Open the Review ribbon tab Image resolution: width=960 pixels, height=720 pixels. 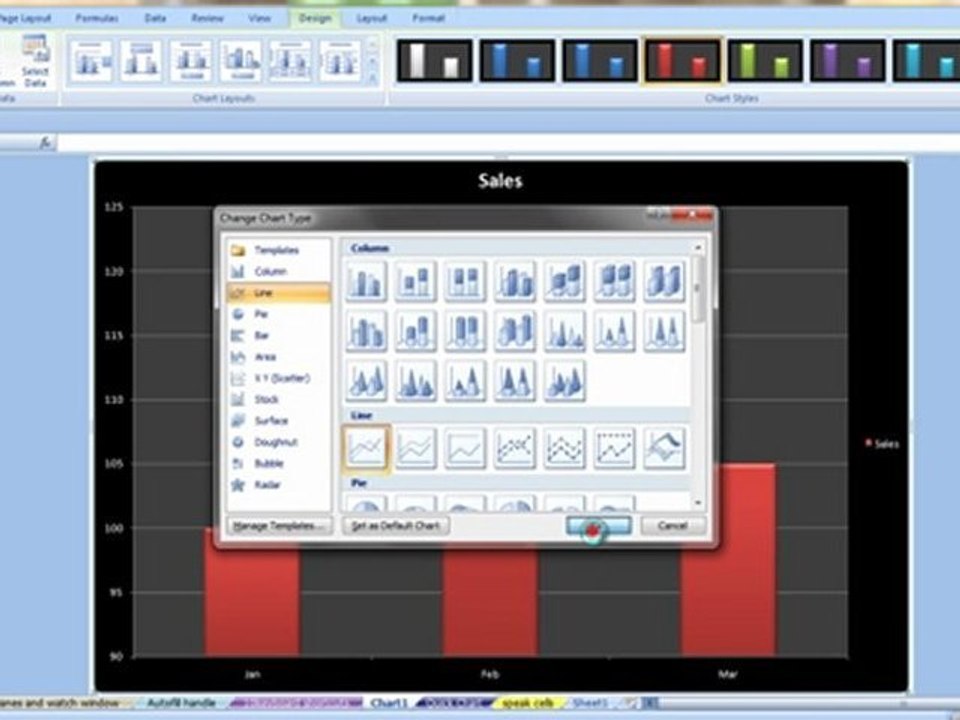tap(208, 18)
